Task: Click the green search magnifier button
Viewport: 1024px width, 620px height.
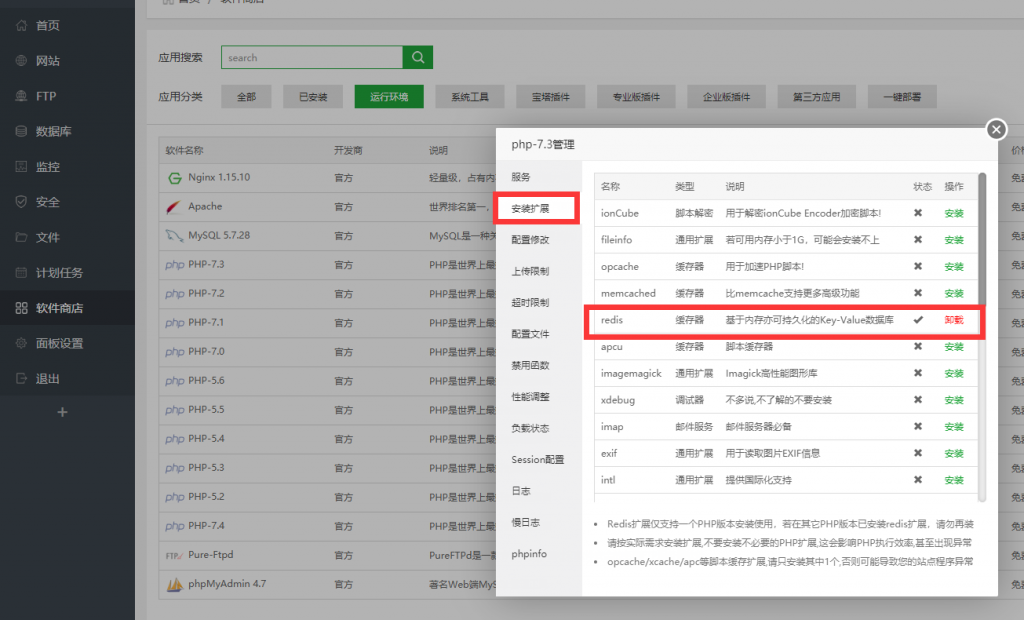Action: click(x=418, y=57)
